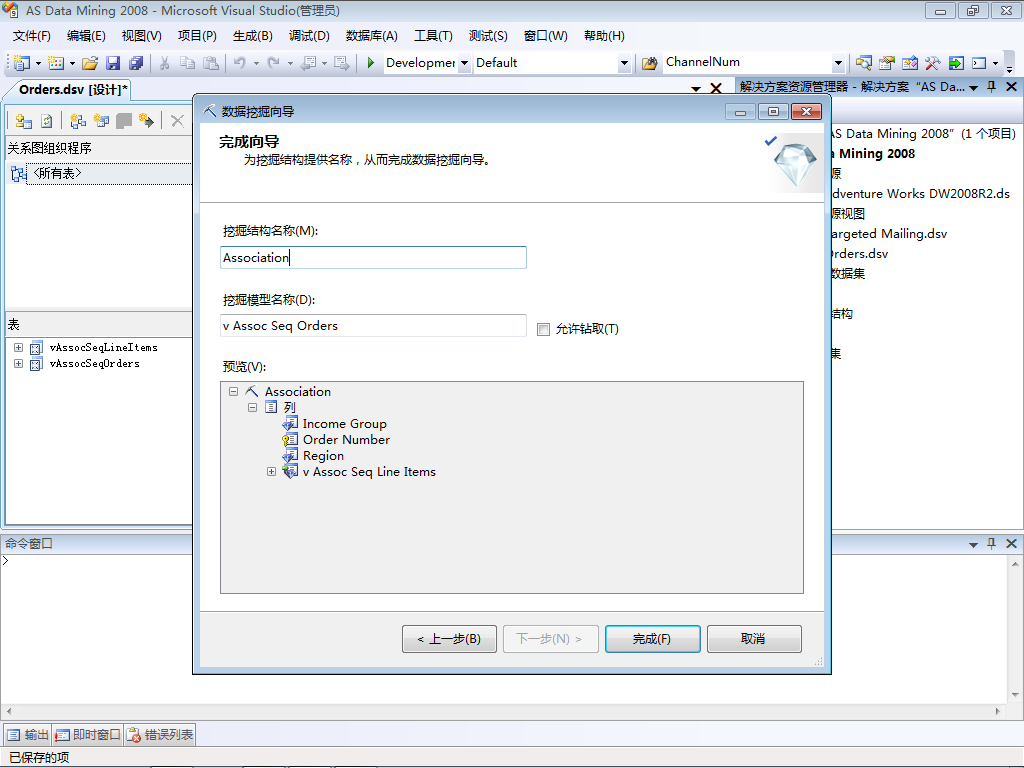The height and width of the screenshot is (768, 1024).
Task: Switch to the 输出 tab
Action: click(28, 735)
